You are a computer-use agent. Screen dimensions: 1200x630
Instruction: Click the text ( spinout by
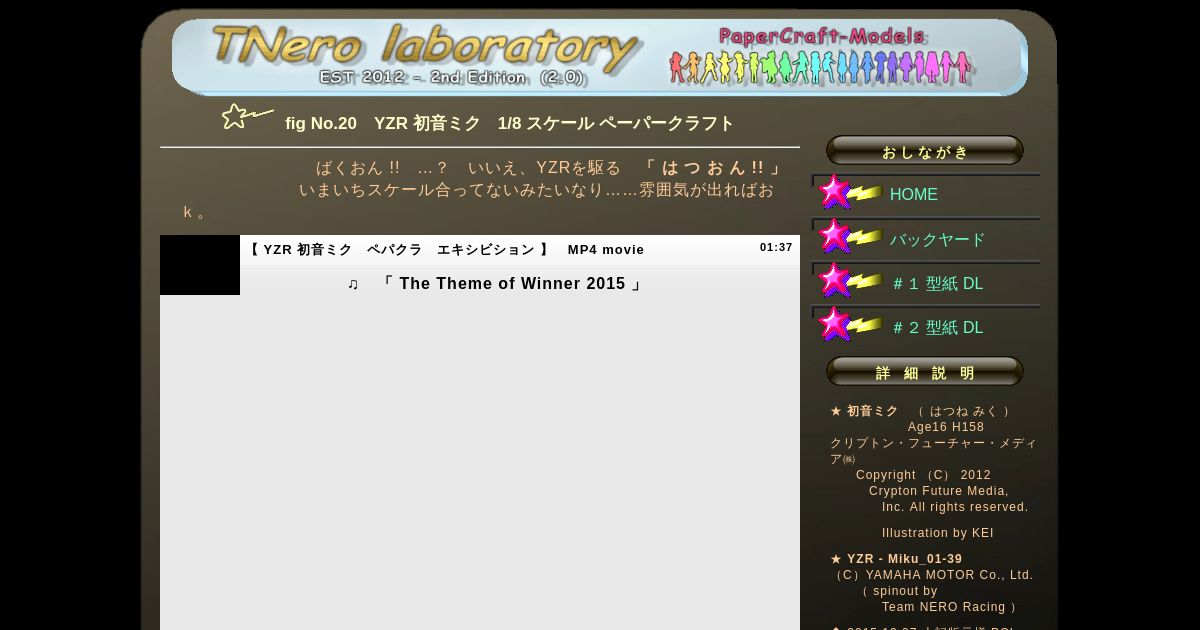[900, 591]
